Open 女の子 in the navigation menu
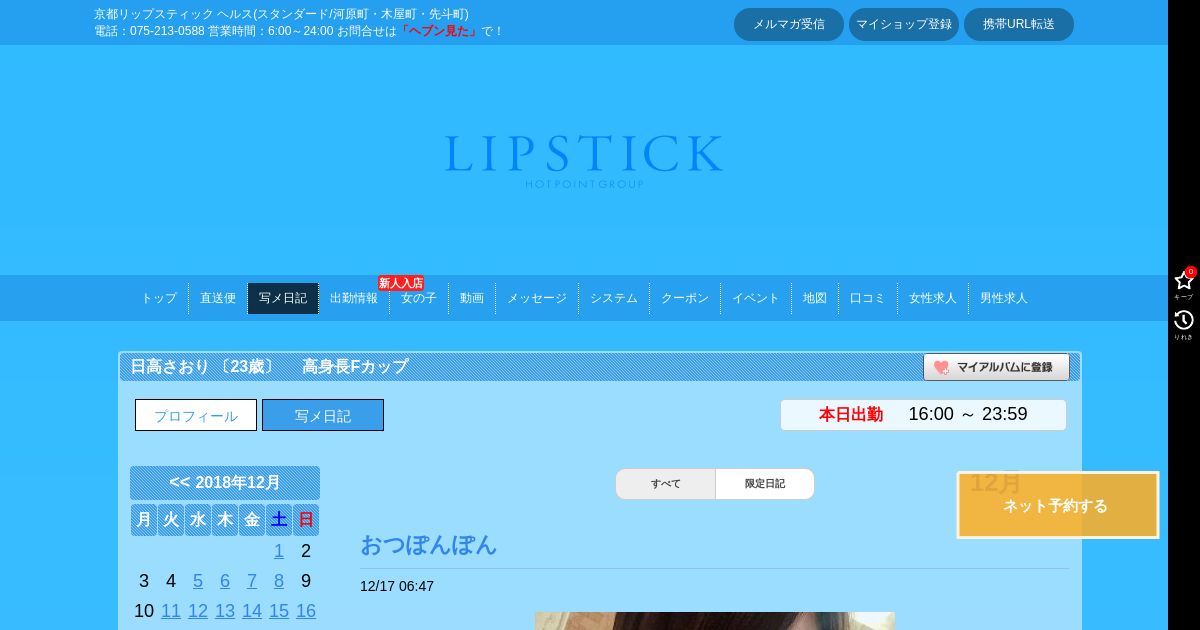This screenshot has height=630, width=1200. (x=419, y=298)
